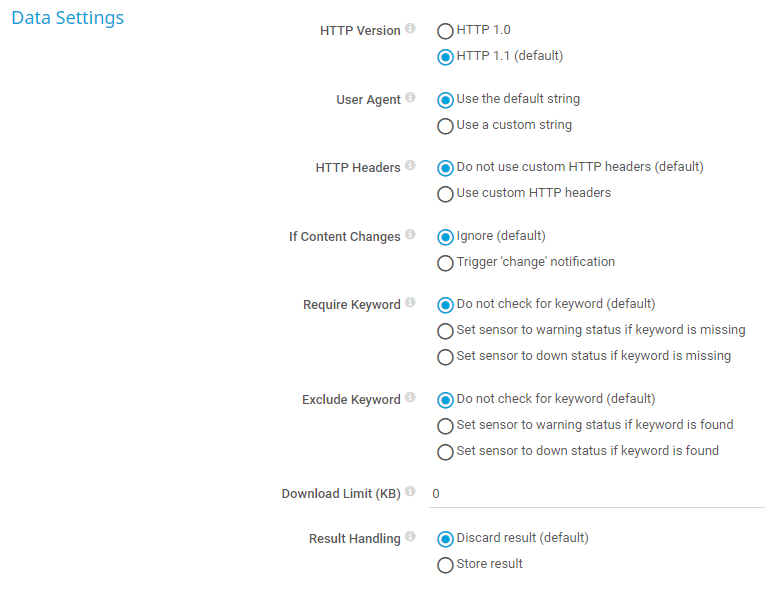Select HTTP 1.1 (default) radio button
Viewport: 765px width, 589px height.
(446, 57)
